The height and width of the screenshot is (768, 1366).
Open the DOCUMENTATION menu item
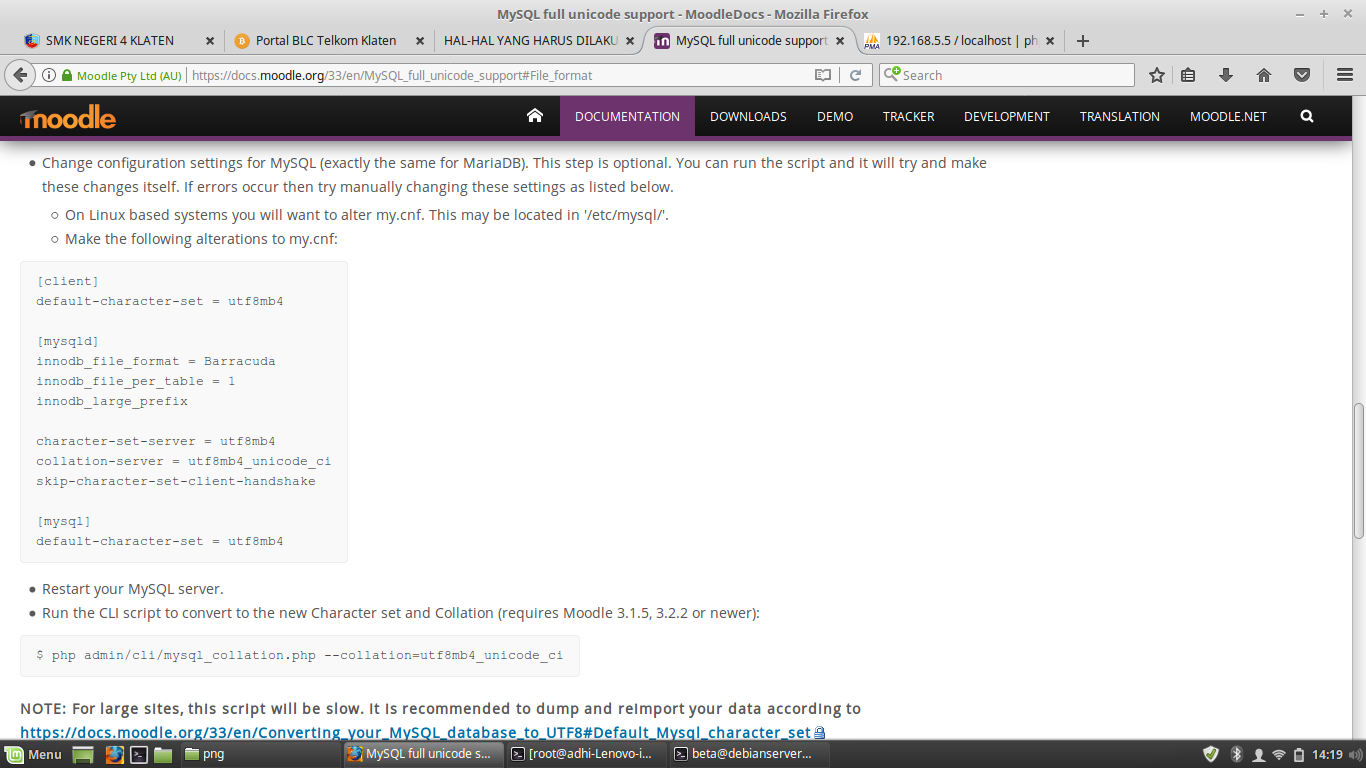tap(627, 116)
